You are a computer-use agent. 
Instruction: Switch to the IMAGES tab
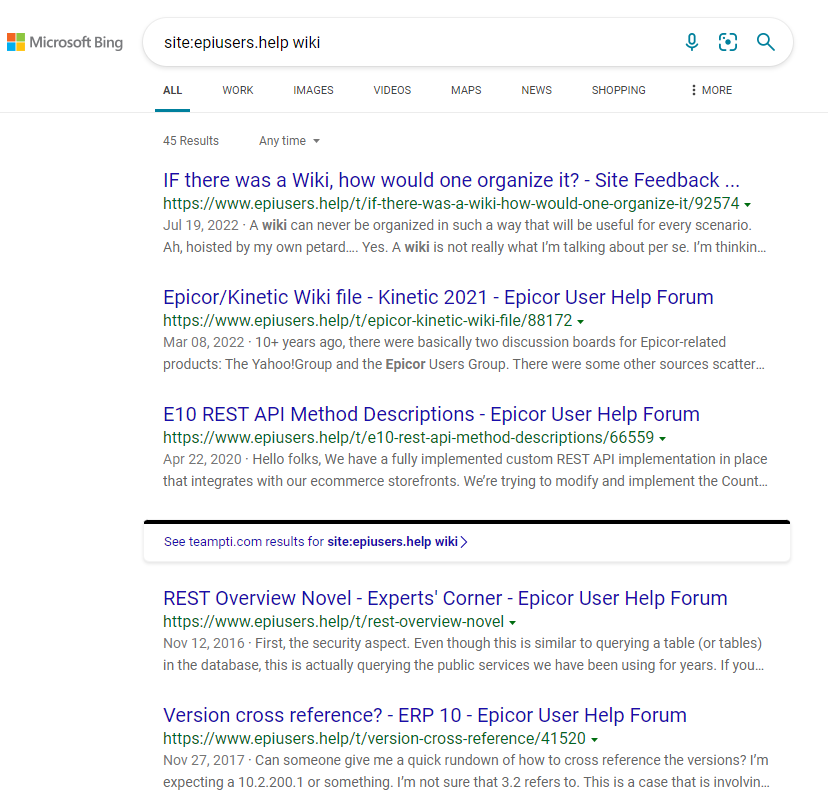point(313,90)
